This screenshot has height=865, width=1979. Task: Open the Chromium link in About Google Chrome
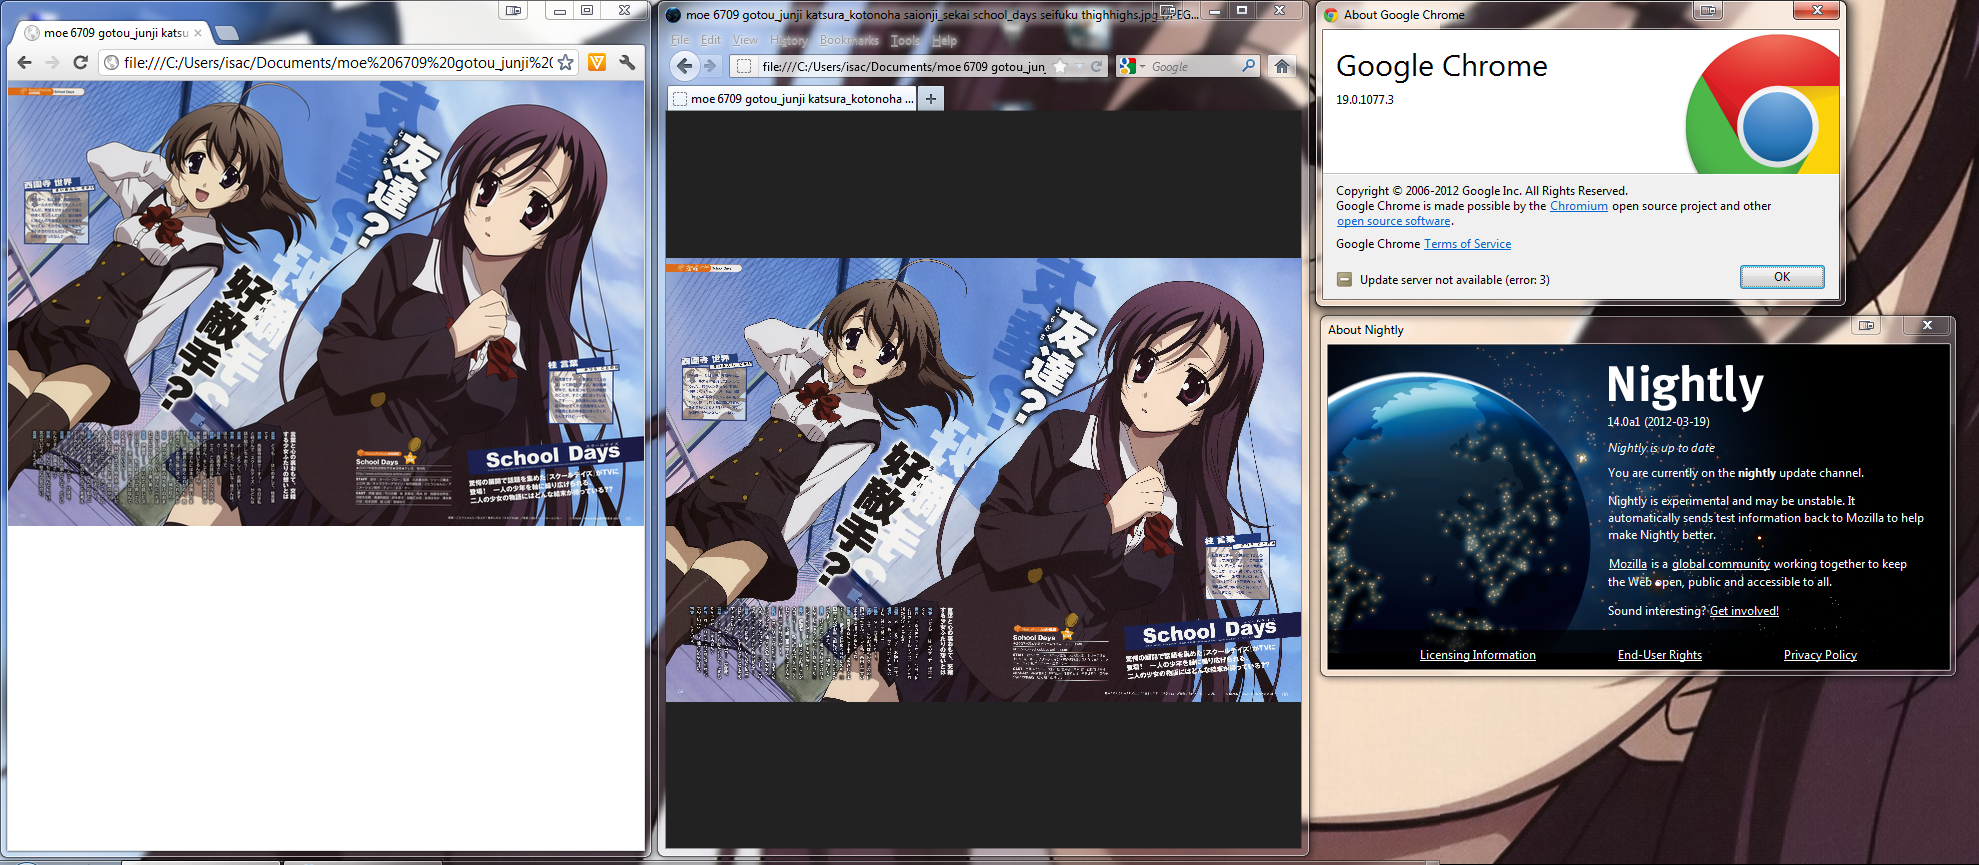point(1578,206)
